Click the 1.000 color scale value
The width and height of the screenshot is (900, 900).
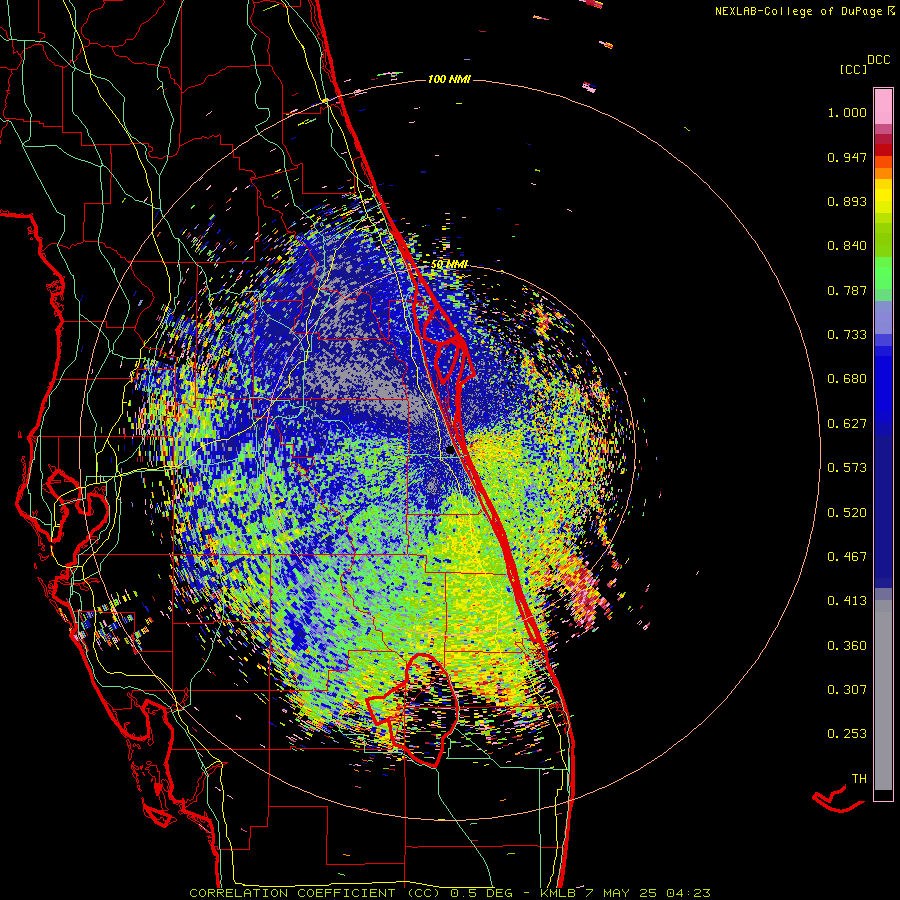coord(847,112)
